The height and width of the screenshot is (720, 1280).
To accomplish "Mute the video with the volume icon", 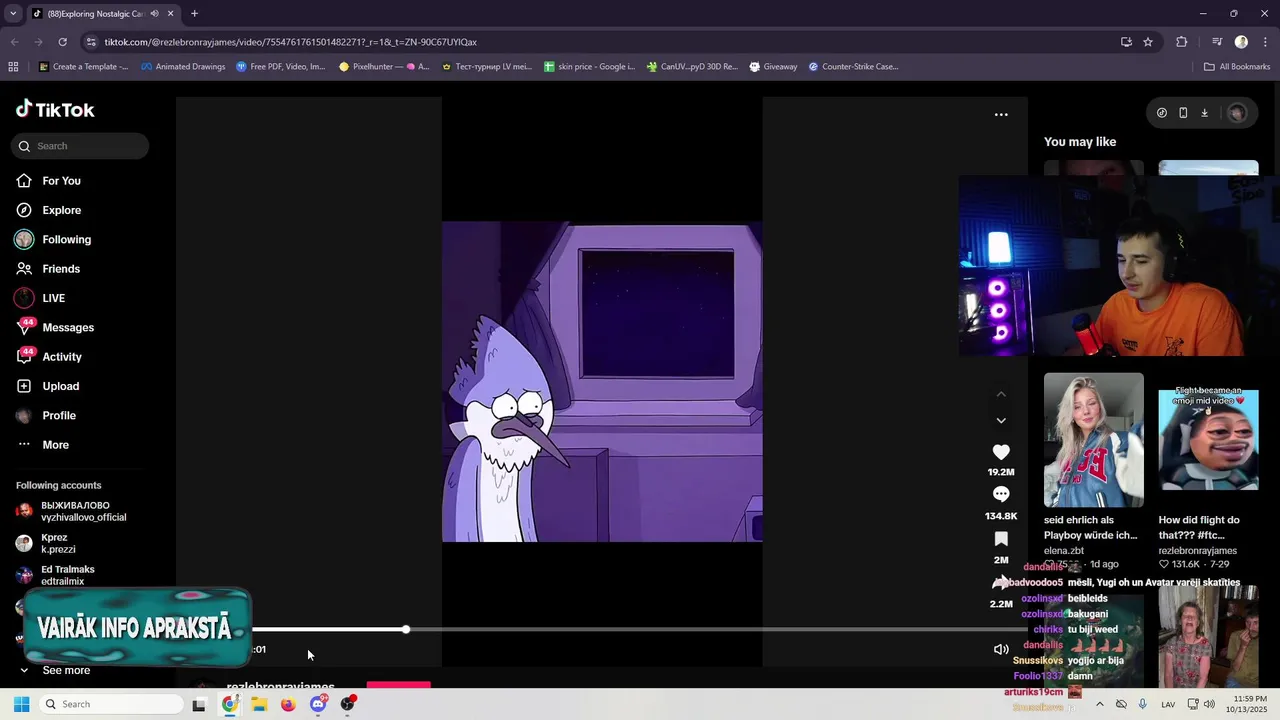I will point(1001,649).
